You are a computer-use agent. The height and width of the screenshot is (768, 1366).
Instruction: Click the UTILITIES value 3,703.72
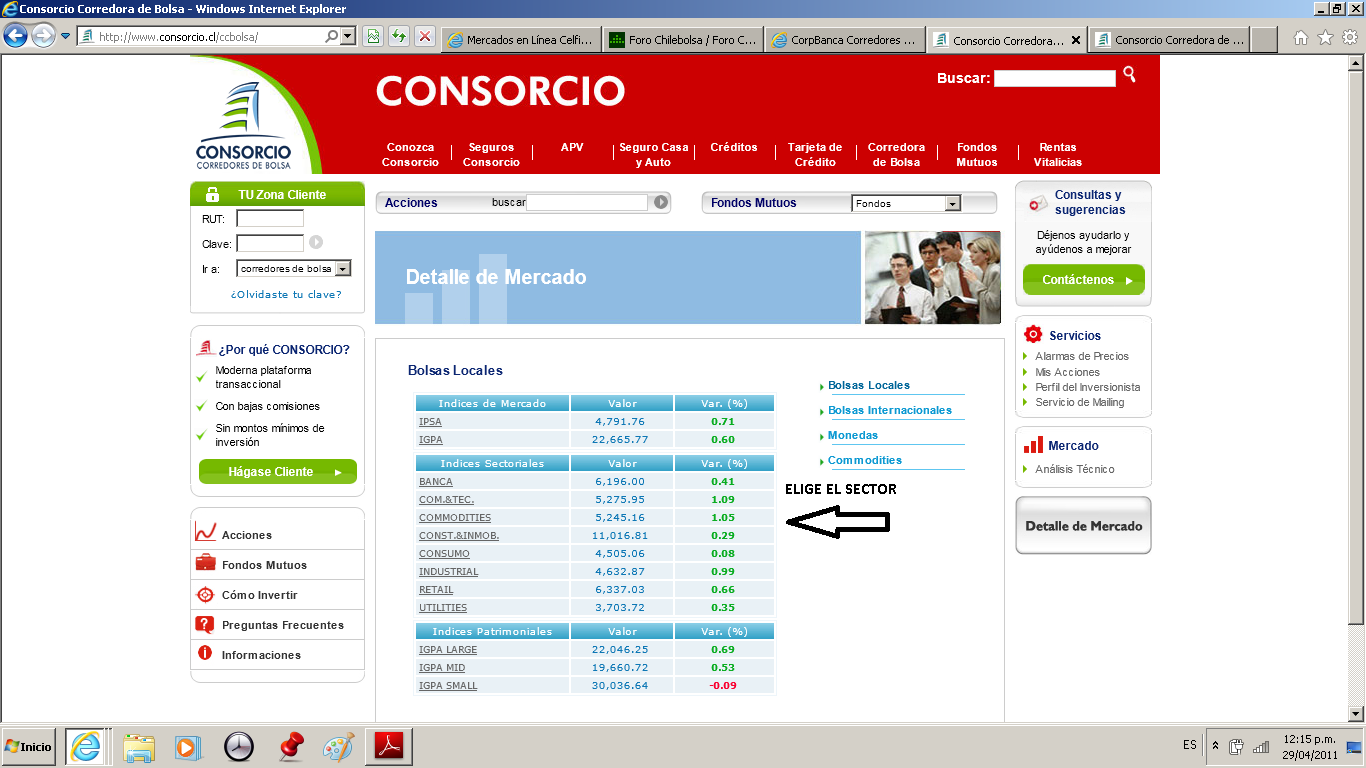click(x=621, y=608)
